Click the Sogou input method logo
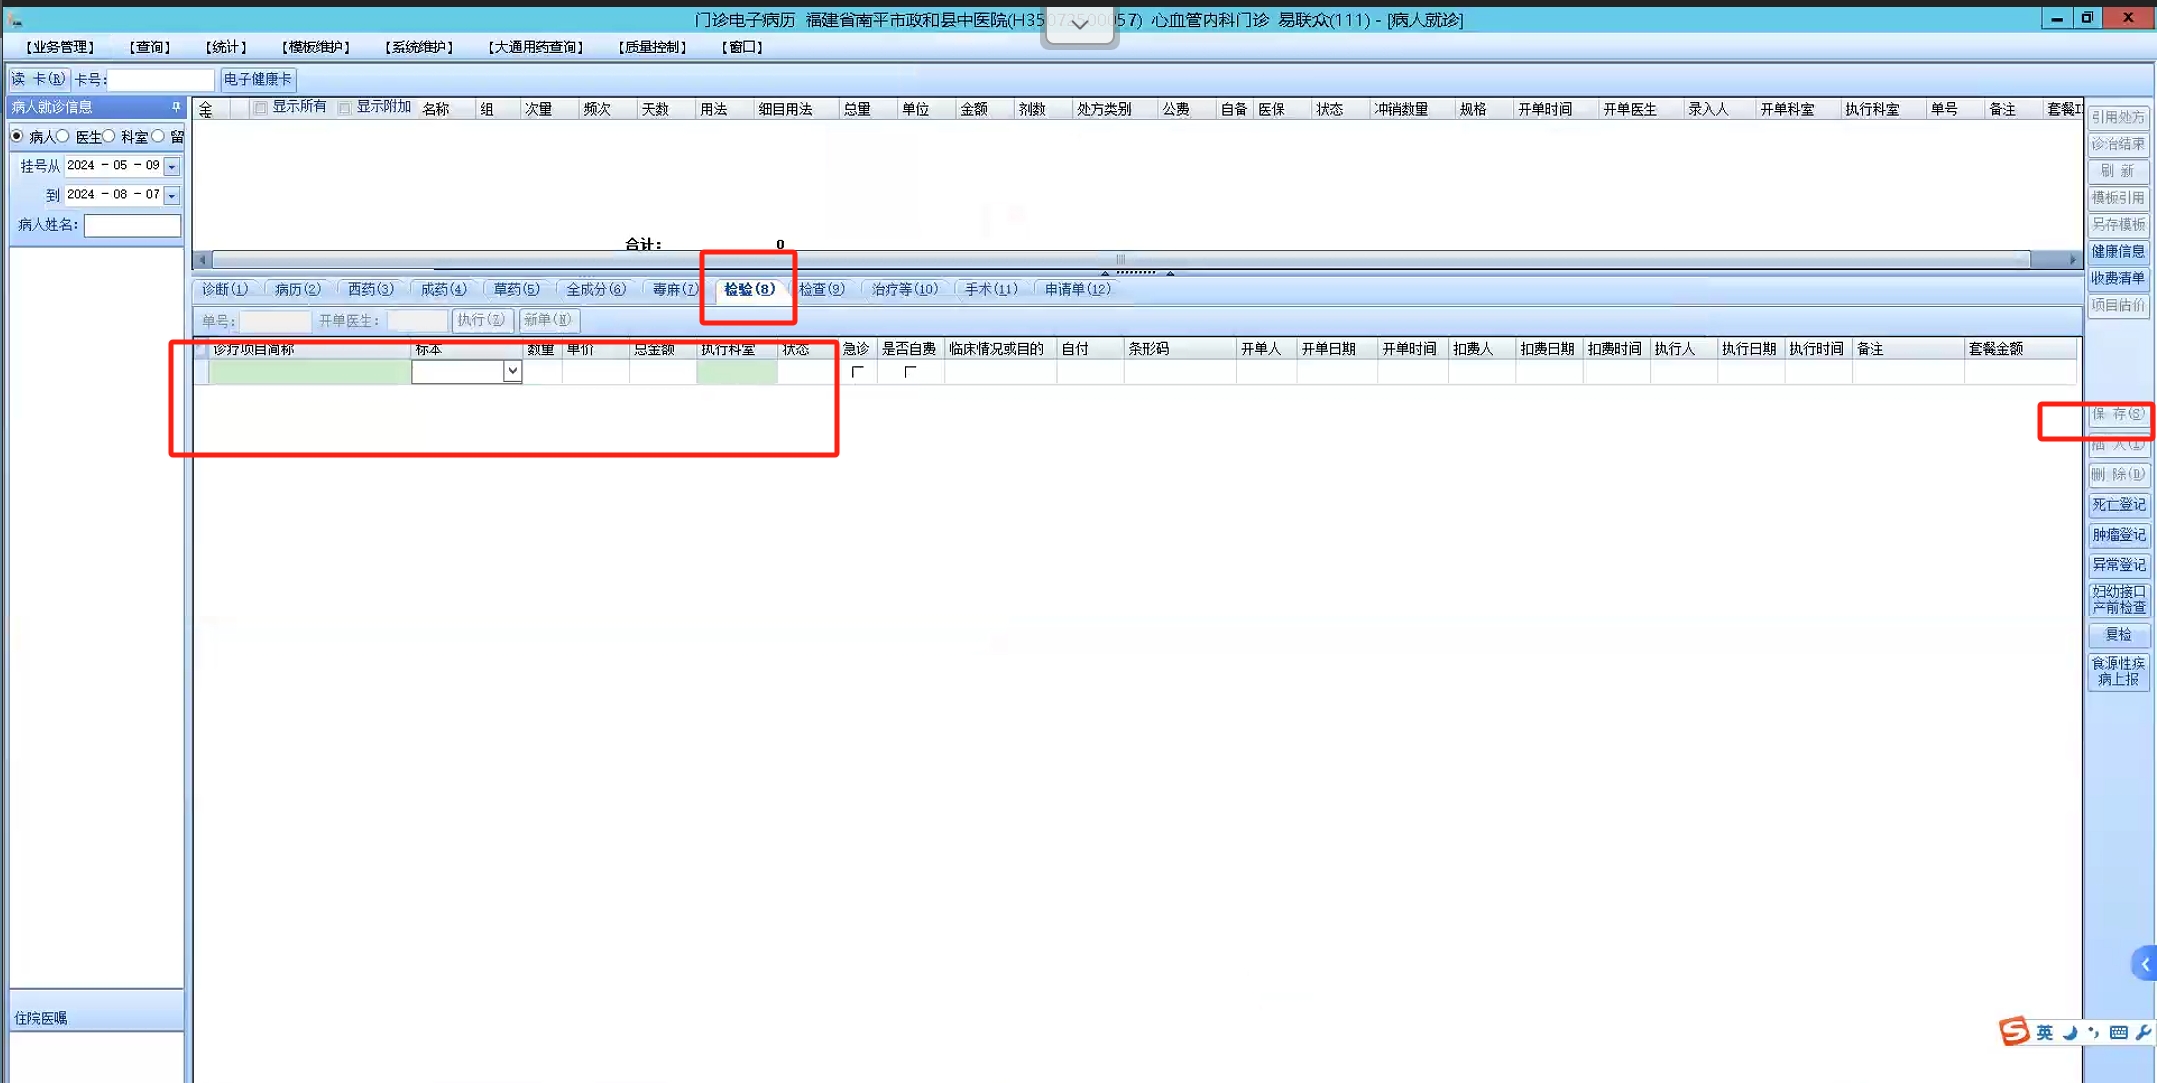2157x1083 pixels. 2013,1031
